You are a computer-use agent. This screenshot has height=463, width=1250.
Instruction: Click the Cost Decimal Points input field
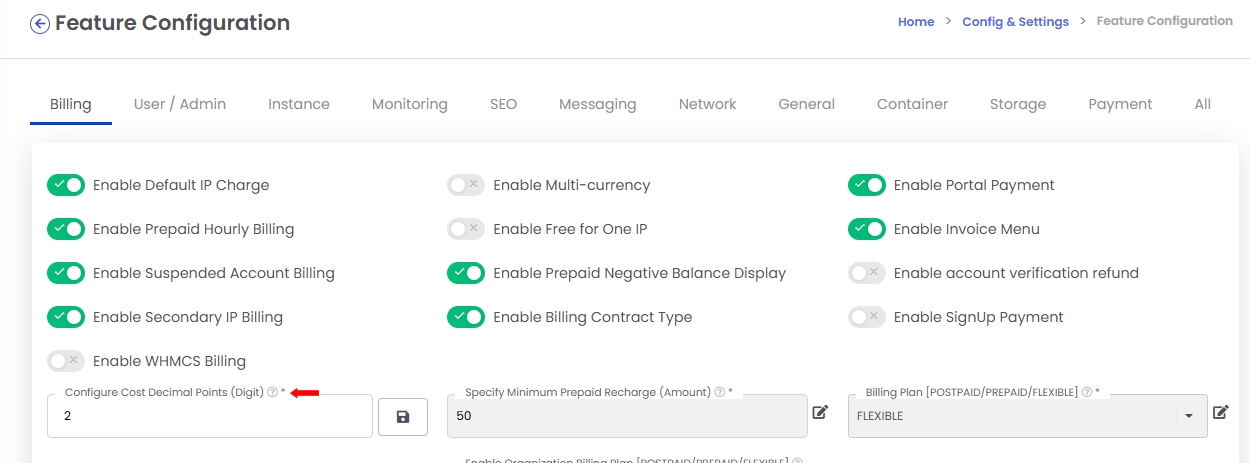coord(210,416)
